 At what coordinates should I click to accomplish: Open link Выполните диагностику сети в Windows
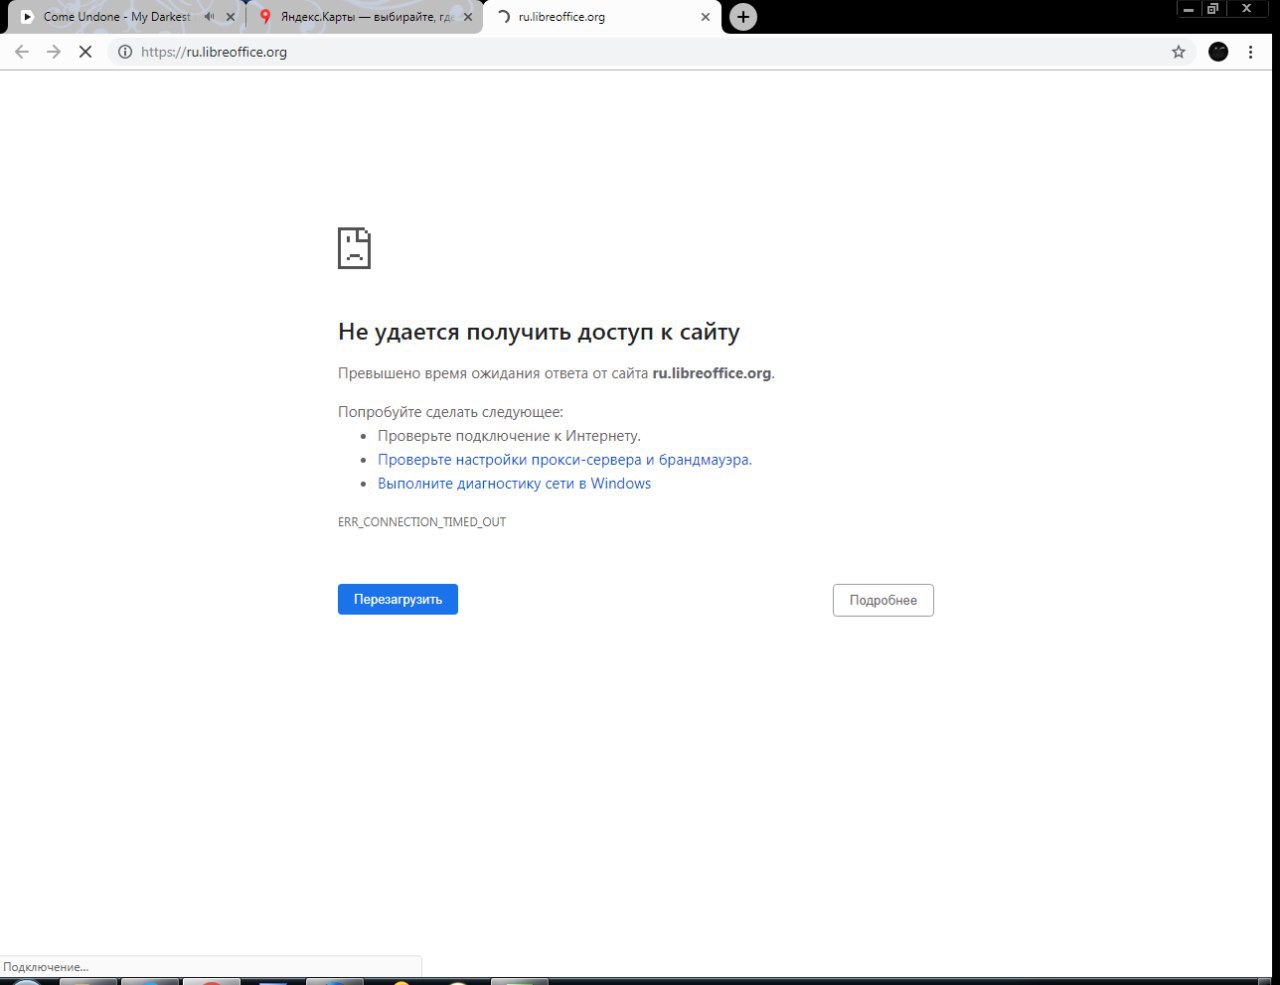(x=514, y=484)
